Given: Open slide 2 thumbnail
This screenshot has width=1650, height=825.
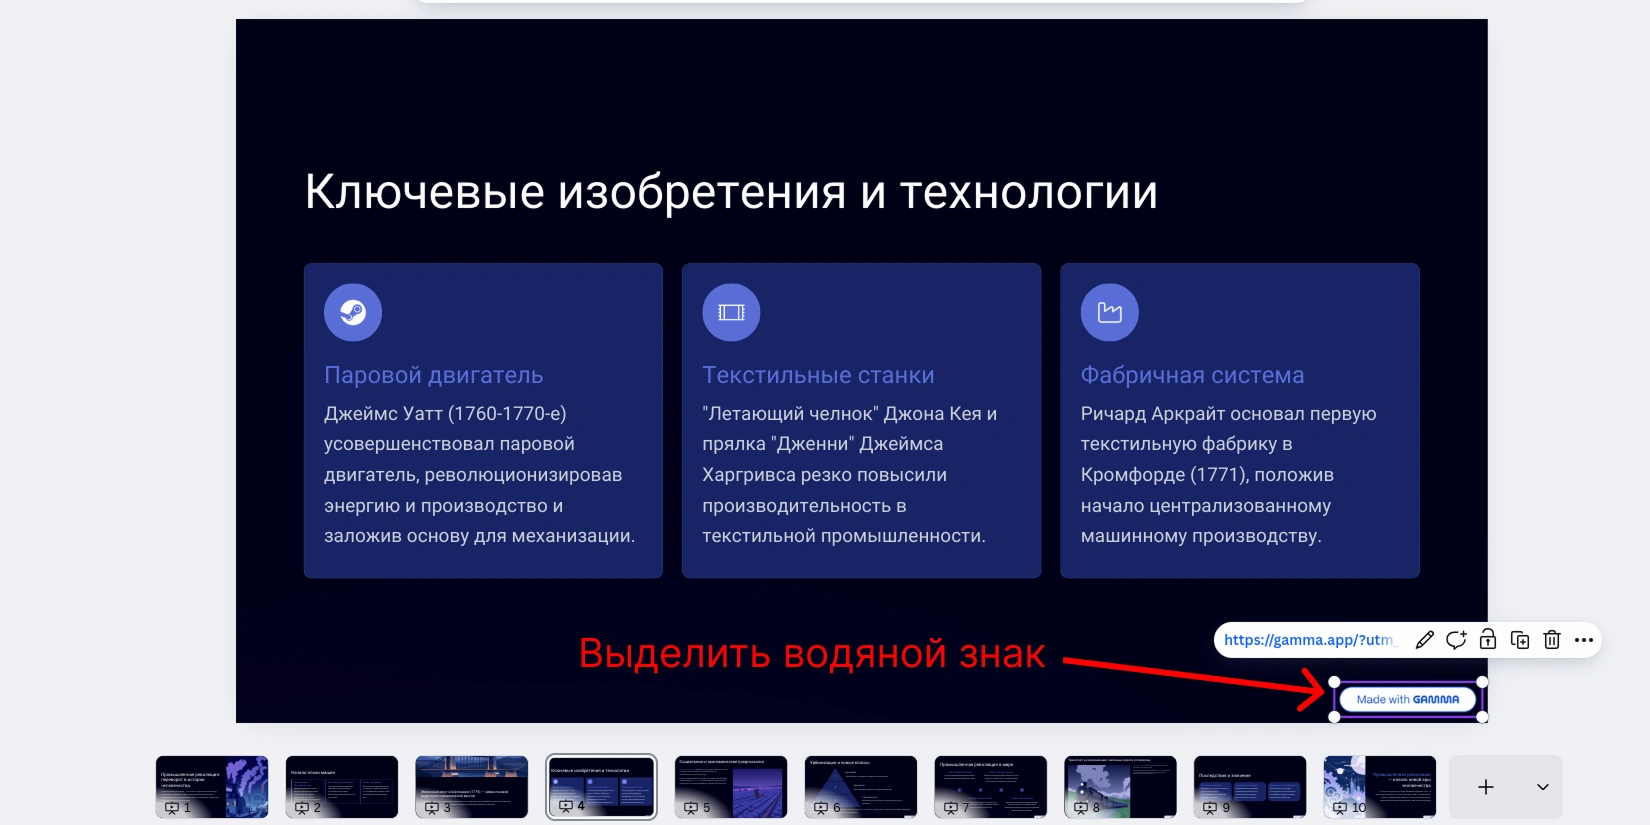Looking at the screenshot, I should coord(342,787).
